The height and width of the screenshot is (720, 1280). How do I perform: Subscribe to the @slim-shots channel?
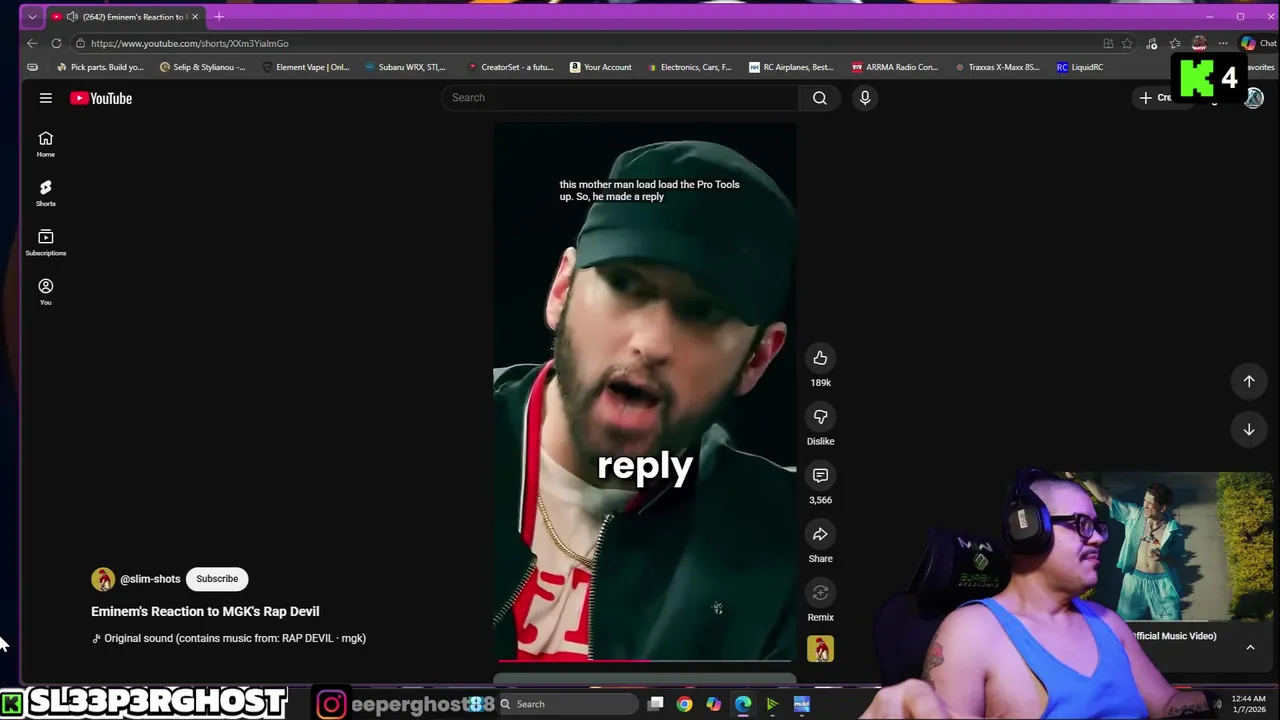pos(217,579)
